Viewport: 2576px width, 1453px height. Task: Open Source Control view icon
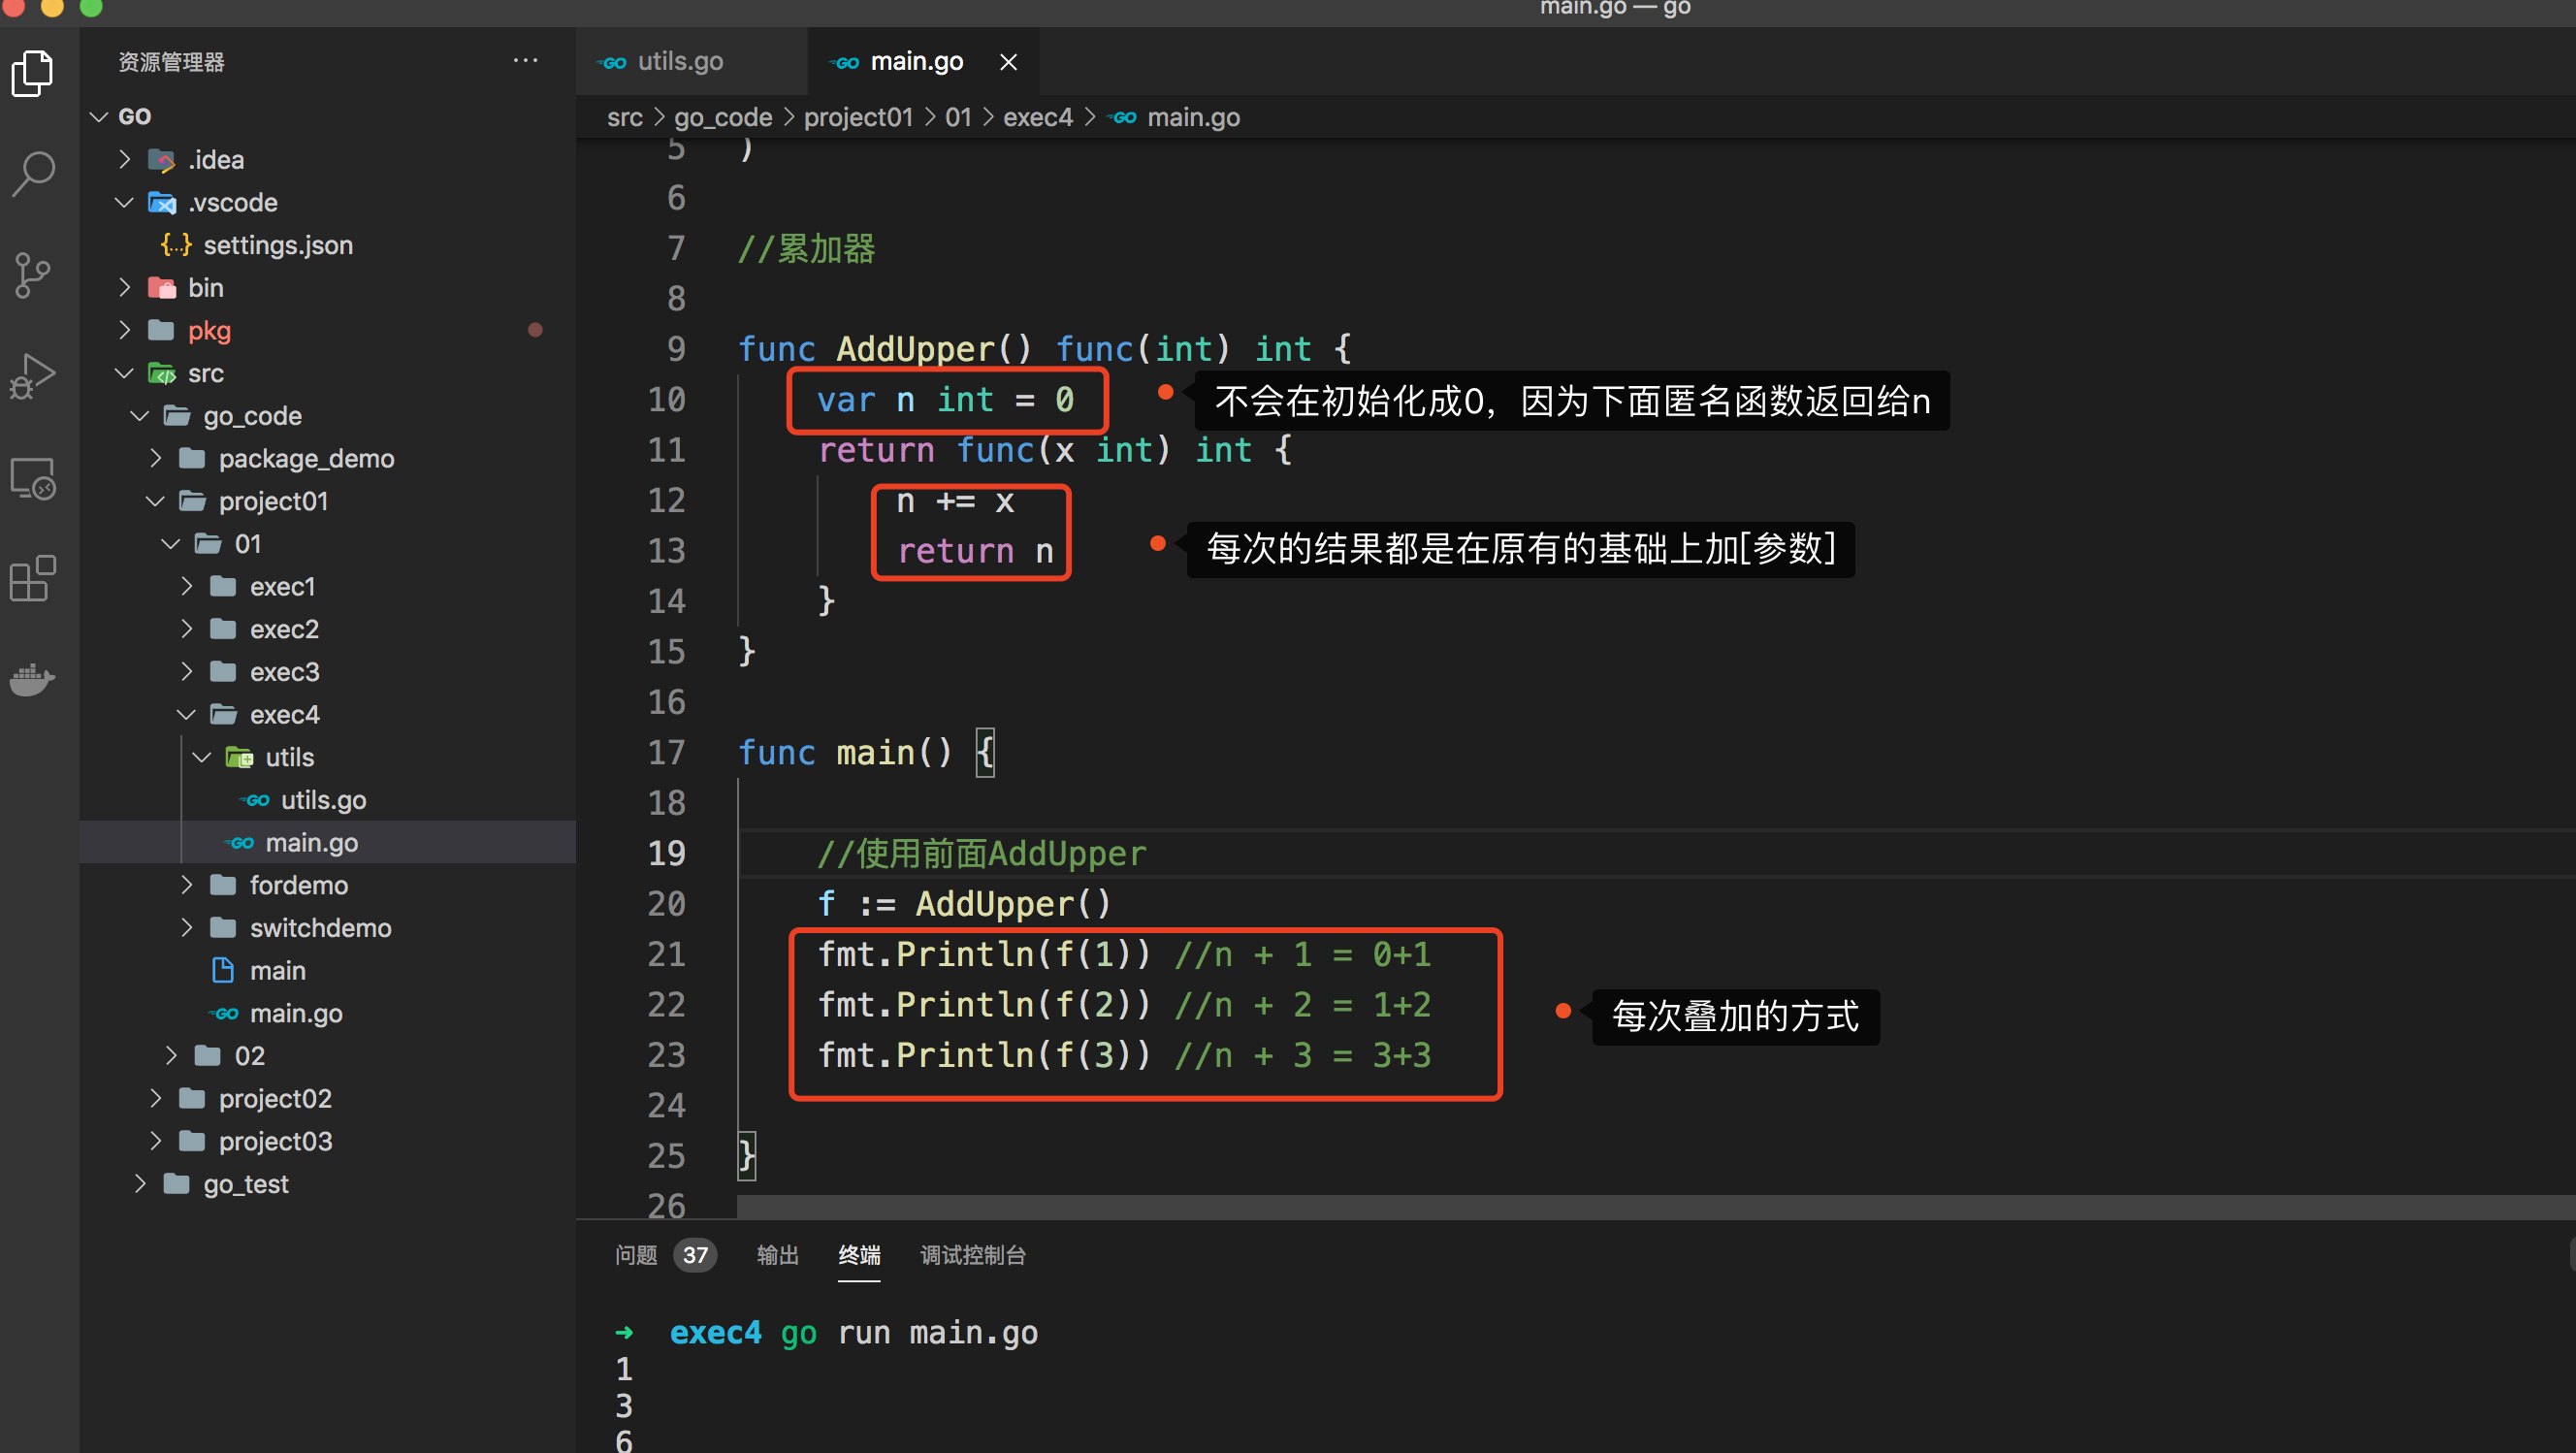33,275
